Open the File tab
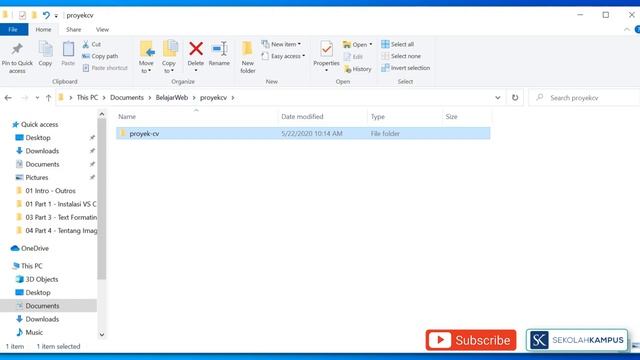 point(13,29)
